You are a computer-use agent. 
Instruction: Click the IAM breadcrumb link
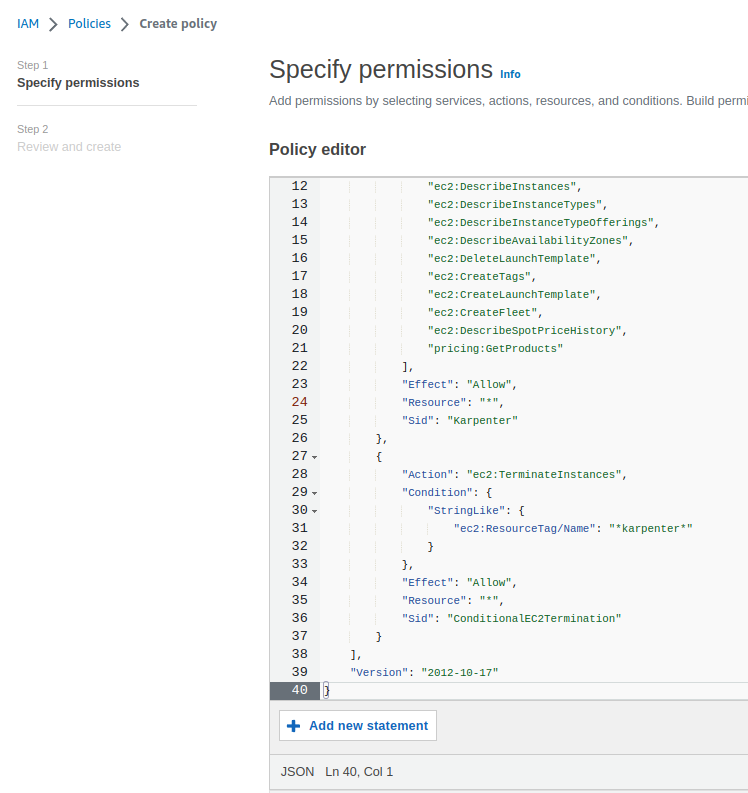coord(28,23)
